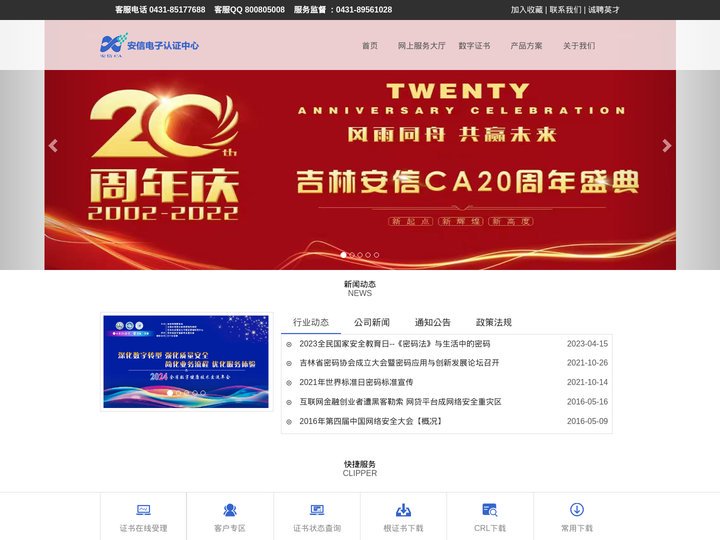Select fourth banner carousel dot
720x540 pixels.
[x=368, y=255]
